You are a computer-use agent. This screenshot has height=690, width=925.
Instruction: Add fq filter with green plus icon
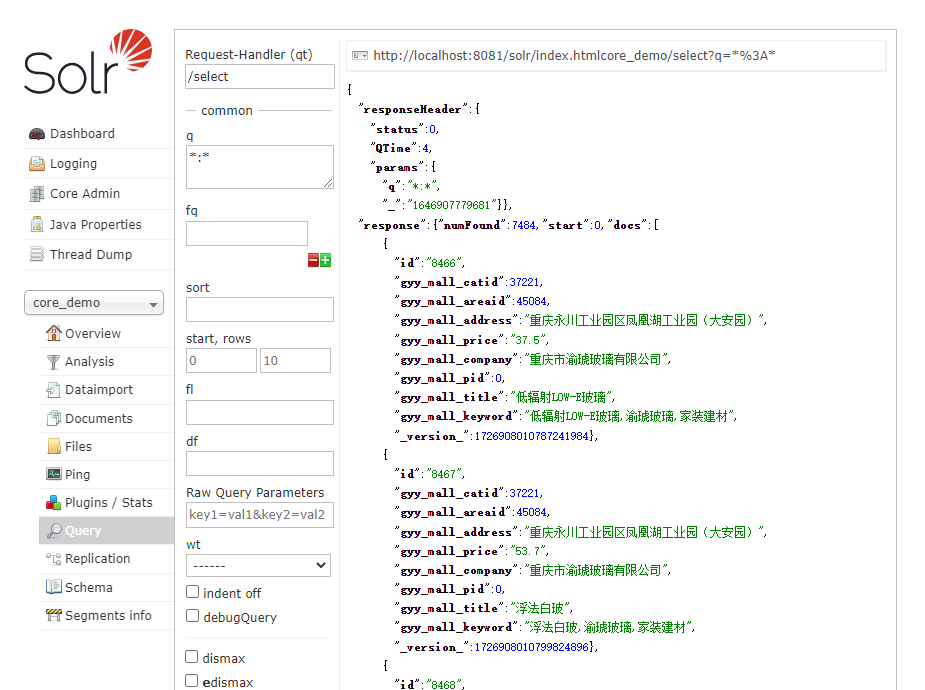(x=325, y=260)
